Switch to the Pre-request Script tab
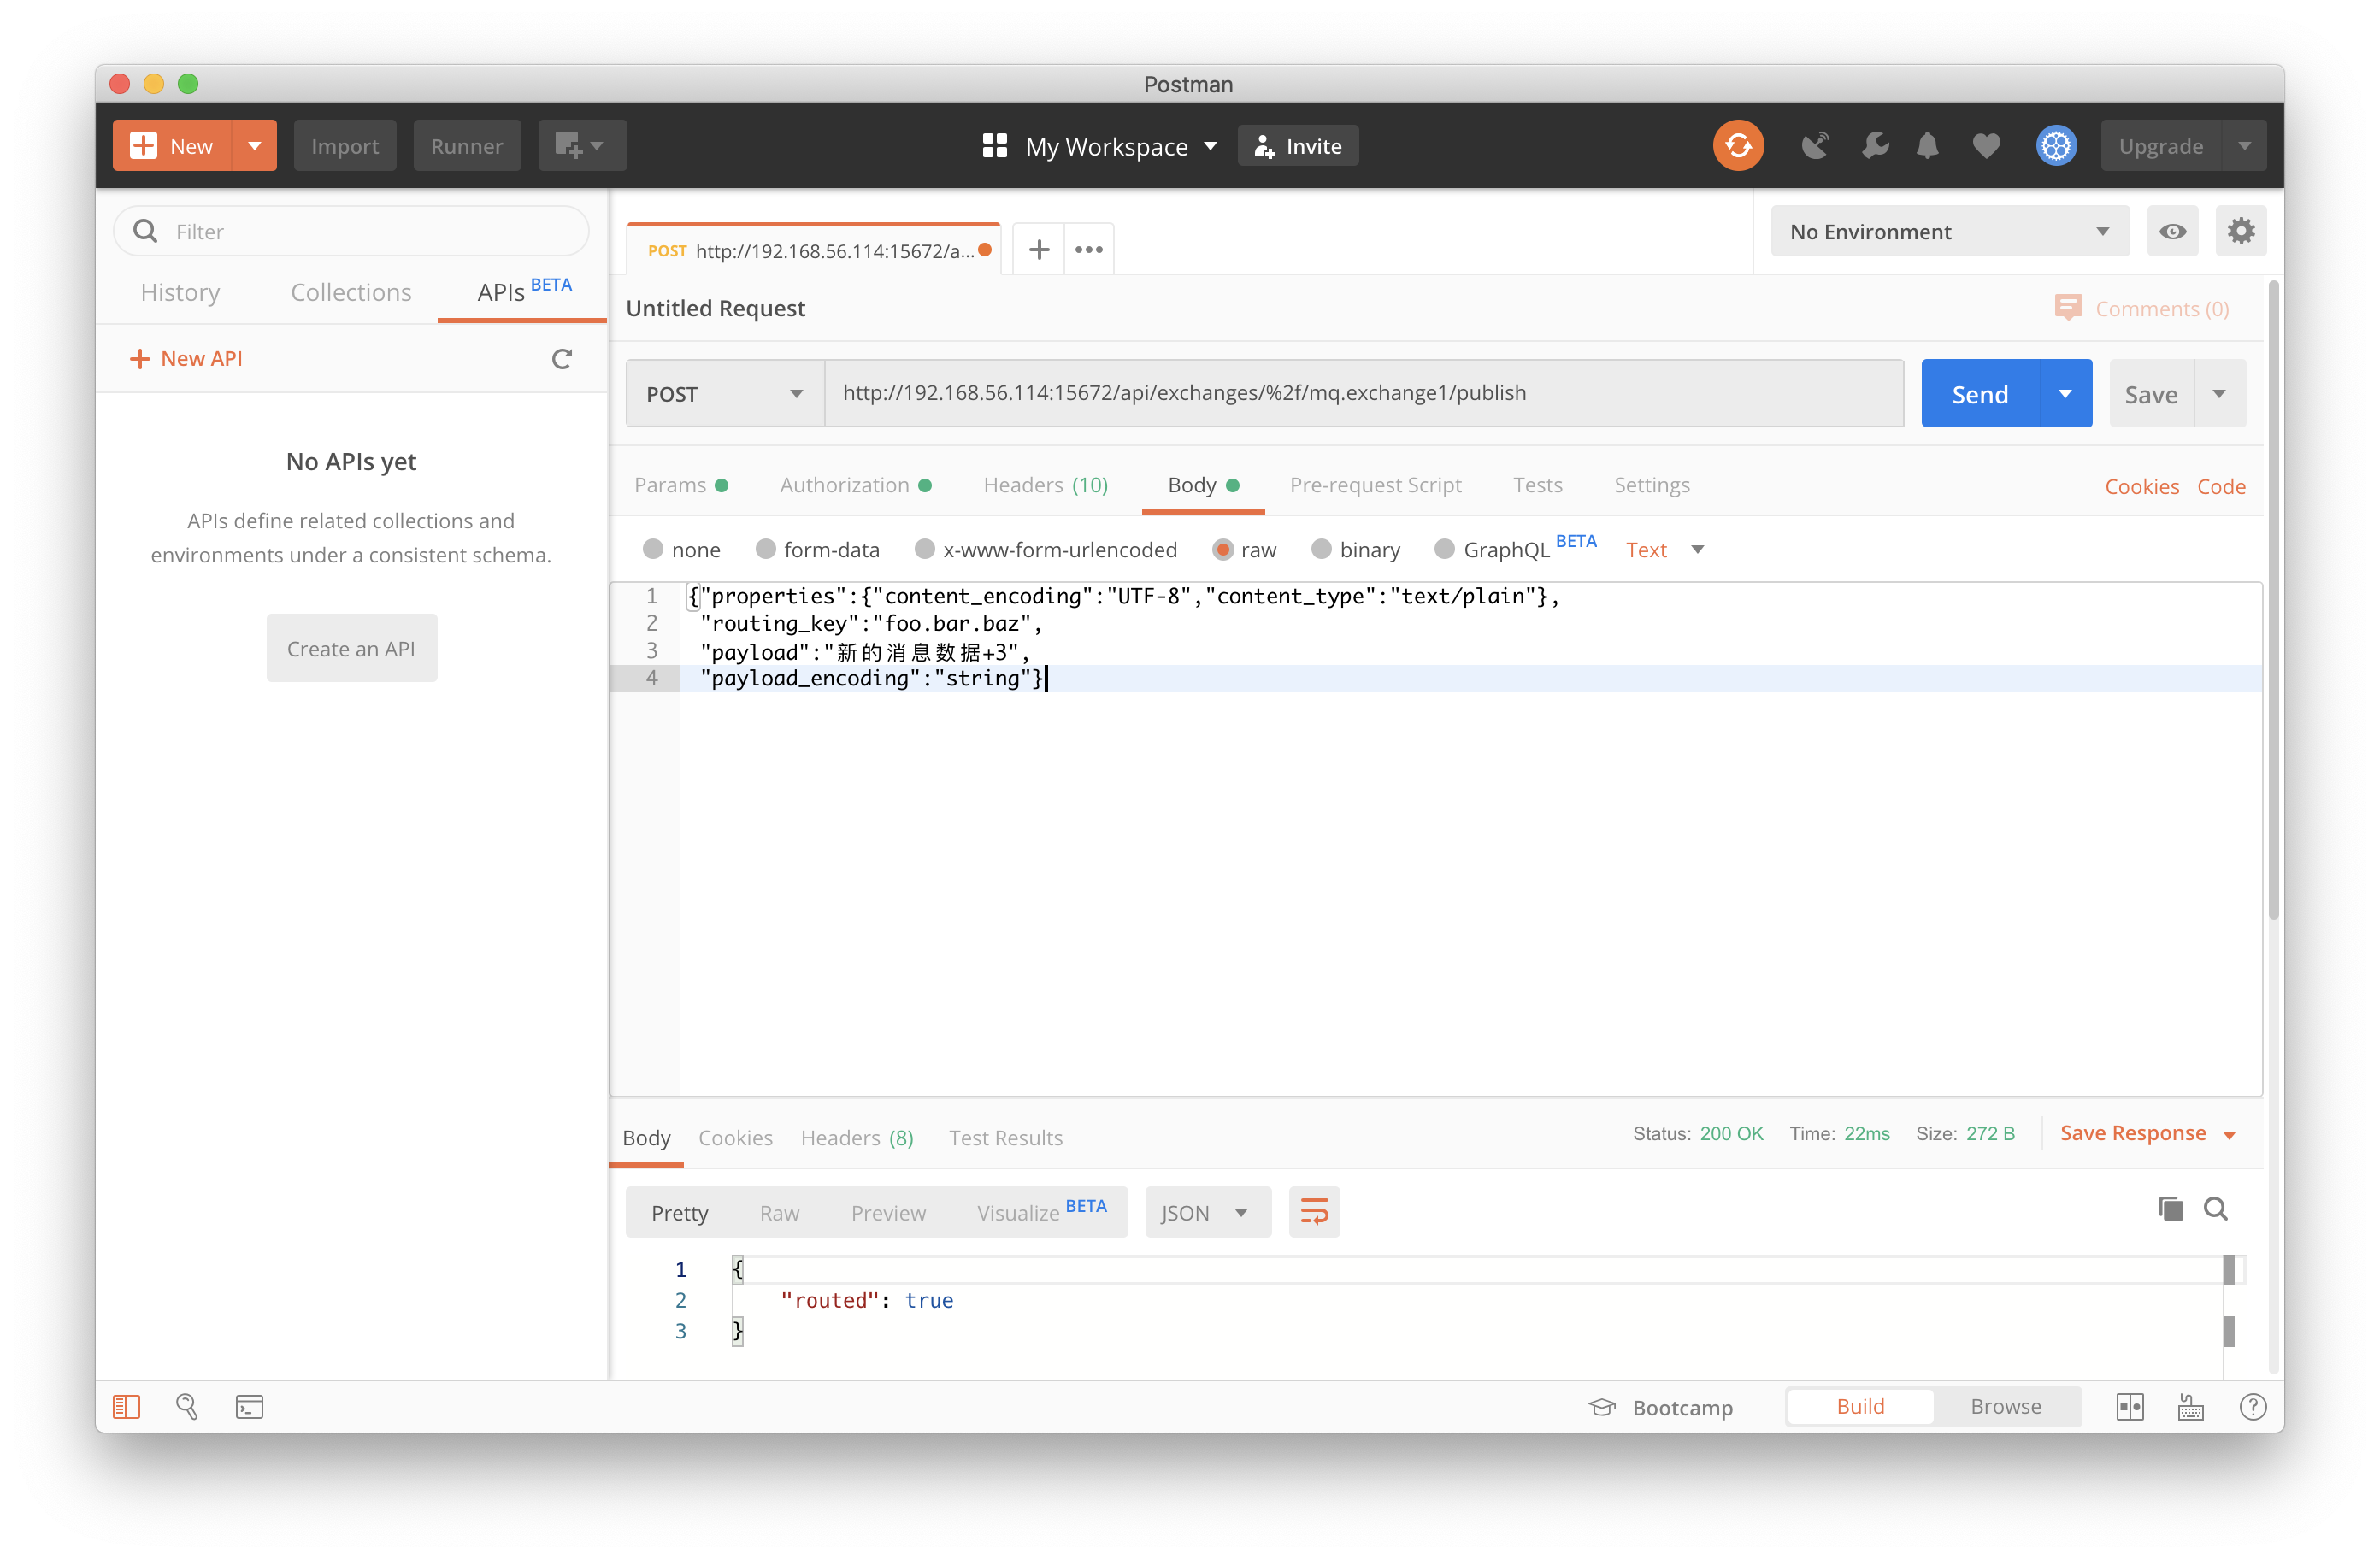Image resolution: width=2380 pixels, height=1559 pixels. pos(1376,485)
